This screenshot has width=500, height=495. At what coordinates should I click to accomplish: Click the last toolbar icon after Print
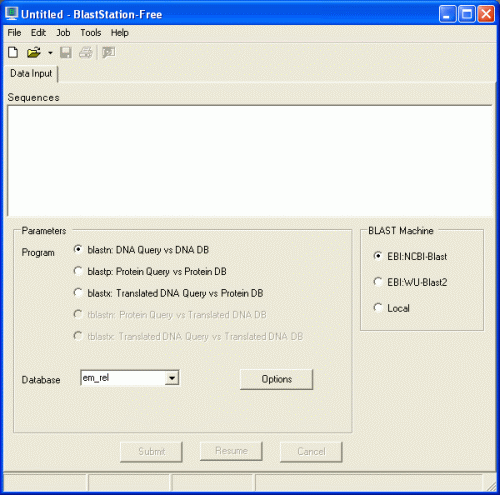[x=109, y=53]
